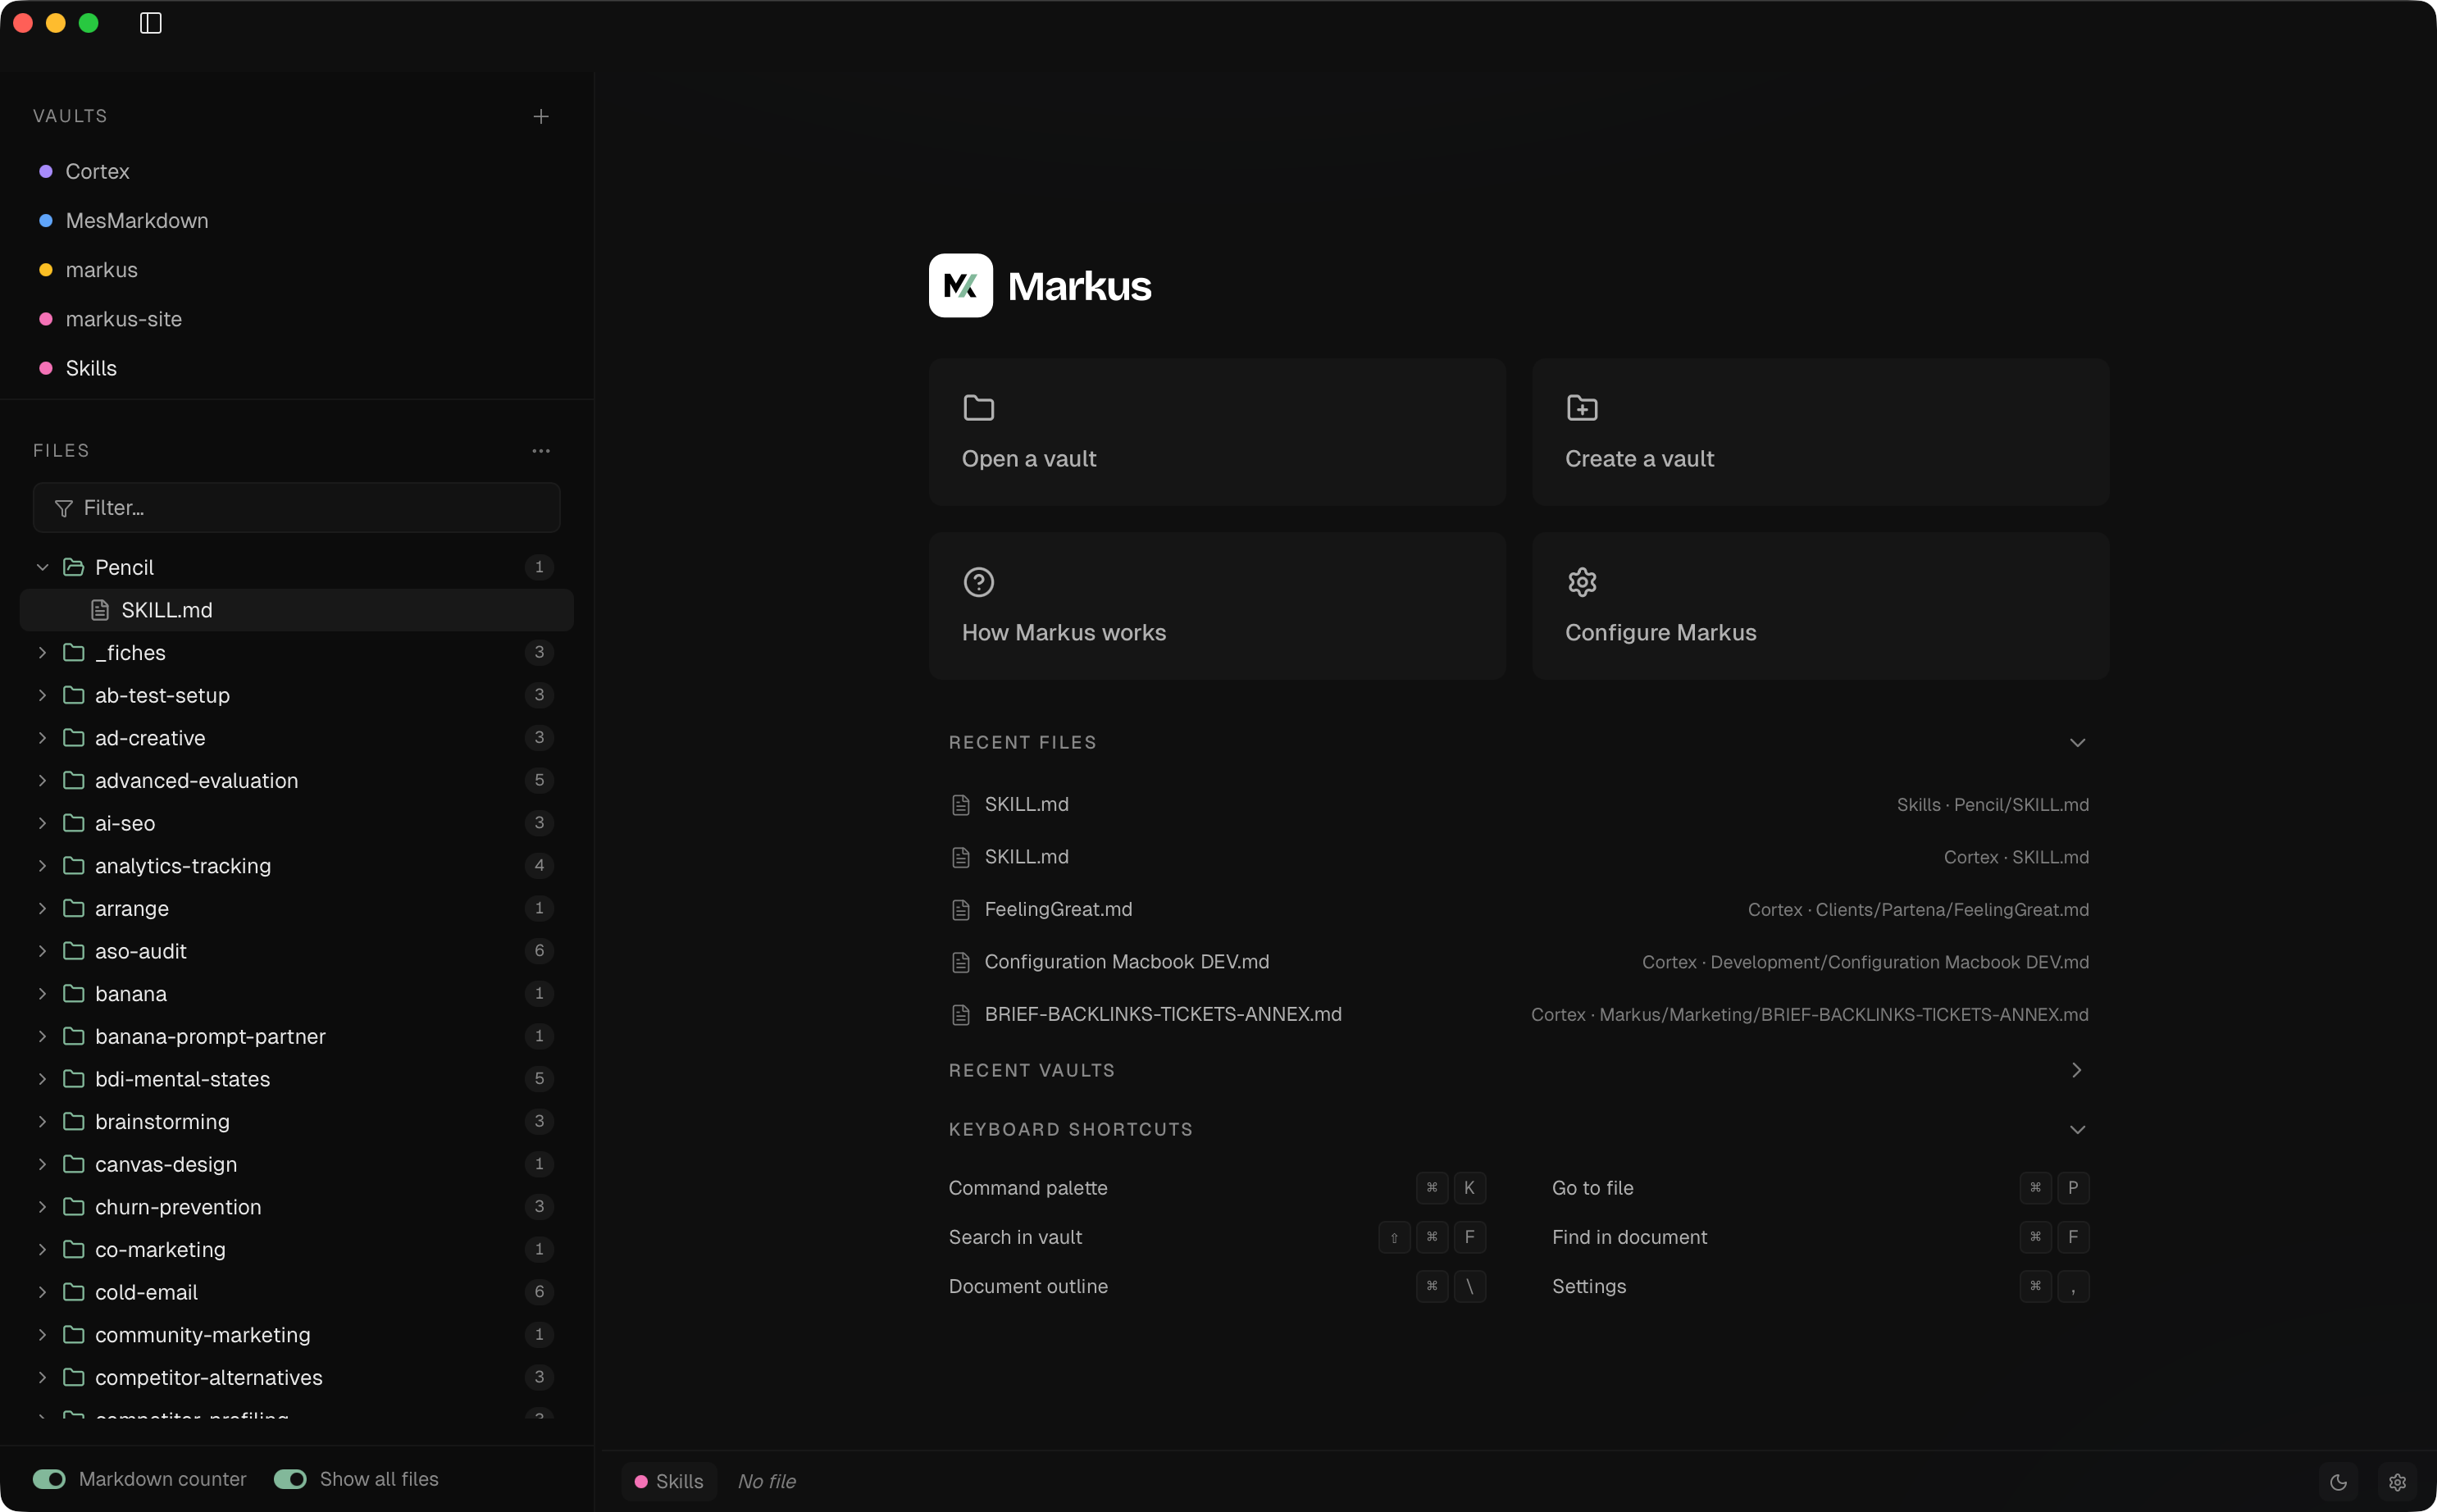Click the Skills vault chip in status bar
2437x1512 pixels.
tap(669, 1482)
